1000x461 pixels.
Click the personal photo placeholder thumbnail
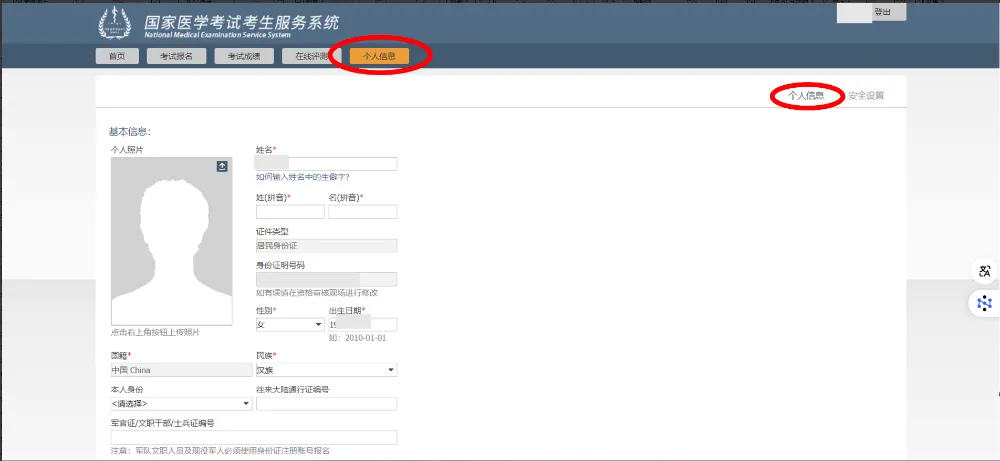pyautogui.click(x=172, y=242)
